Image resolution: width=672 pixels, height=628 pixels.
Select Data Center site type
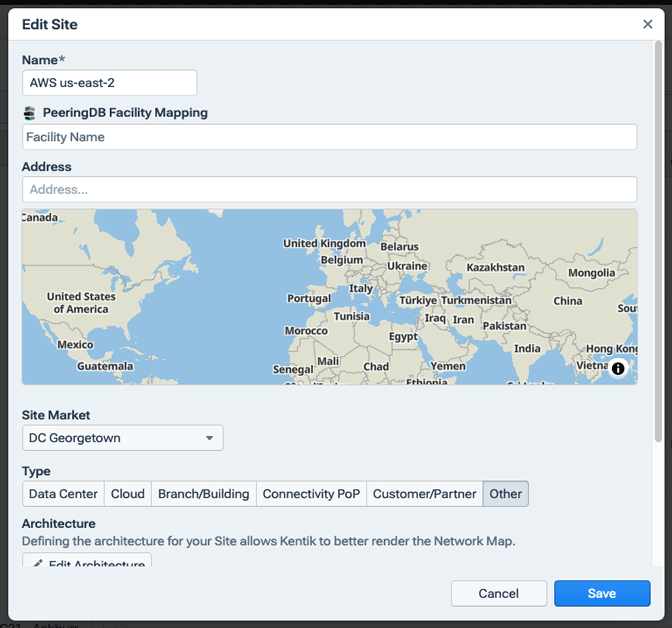coord(63,494)
